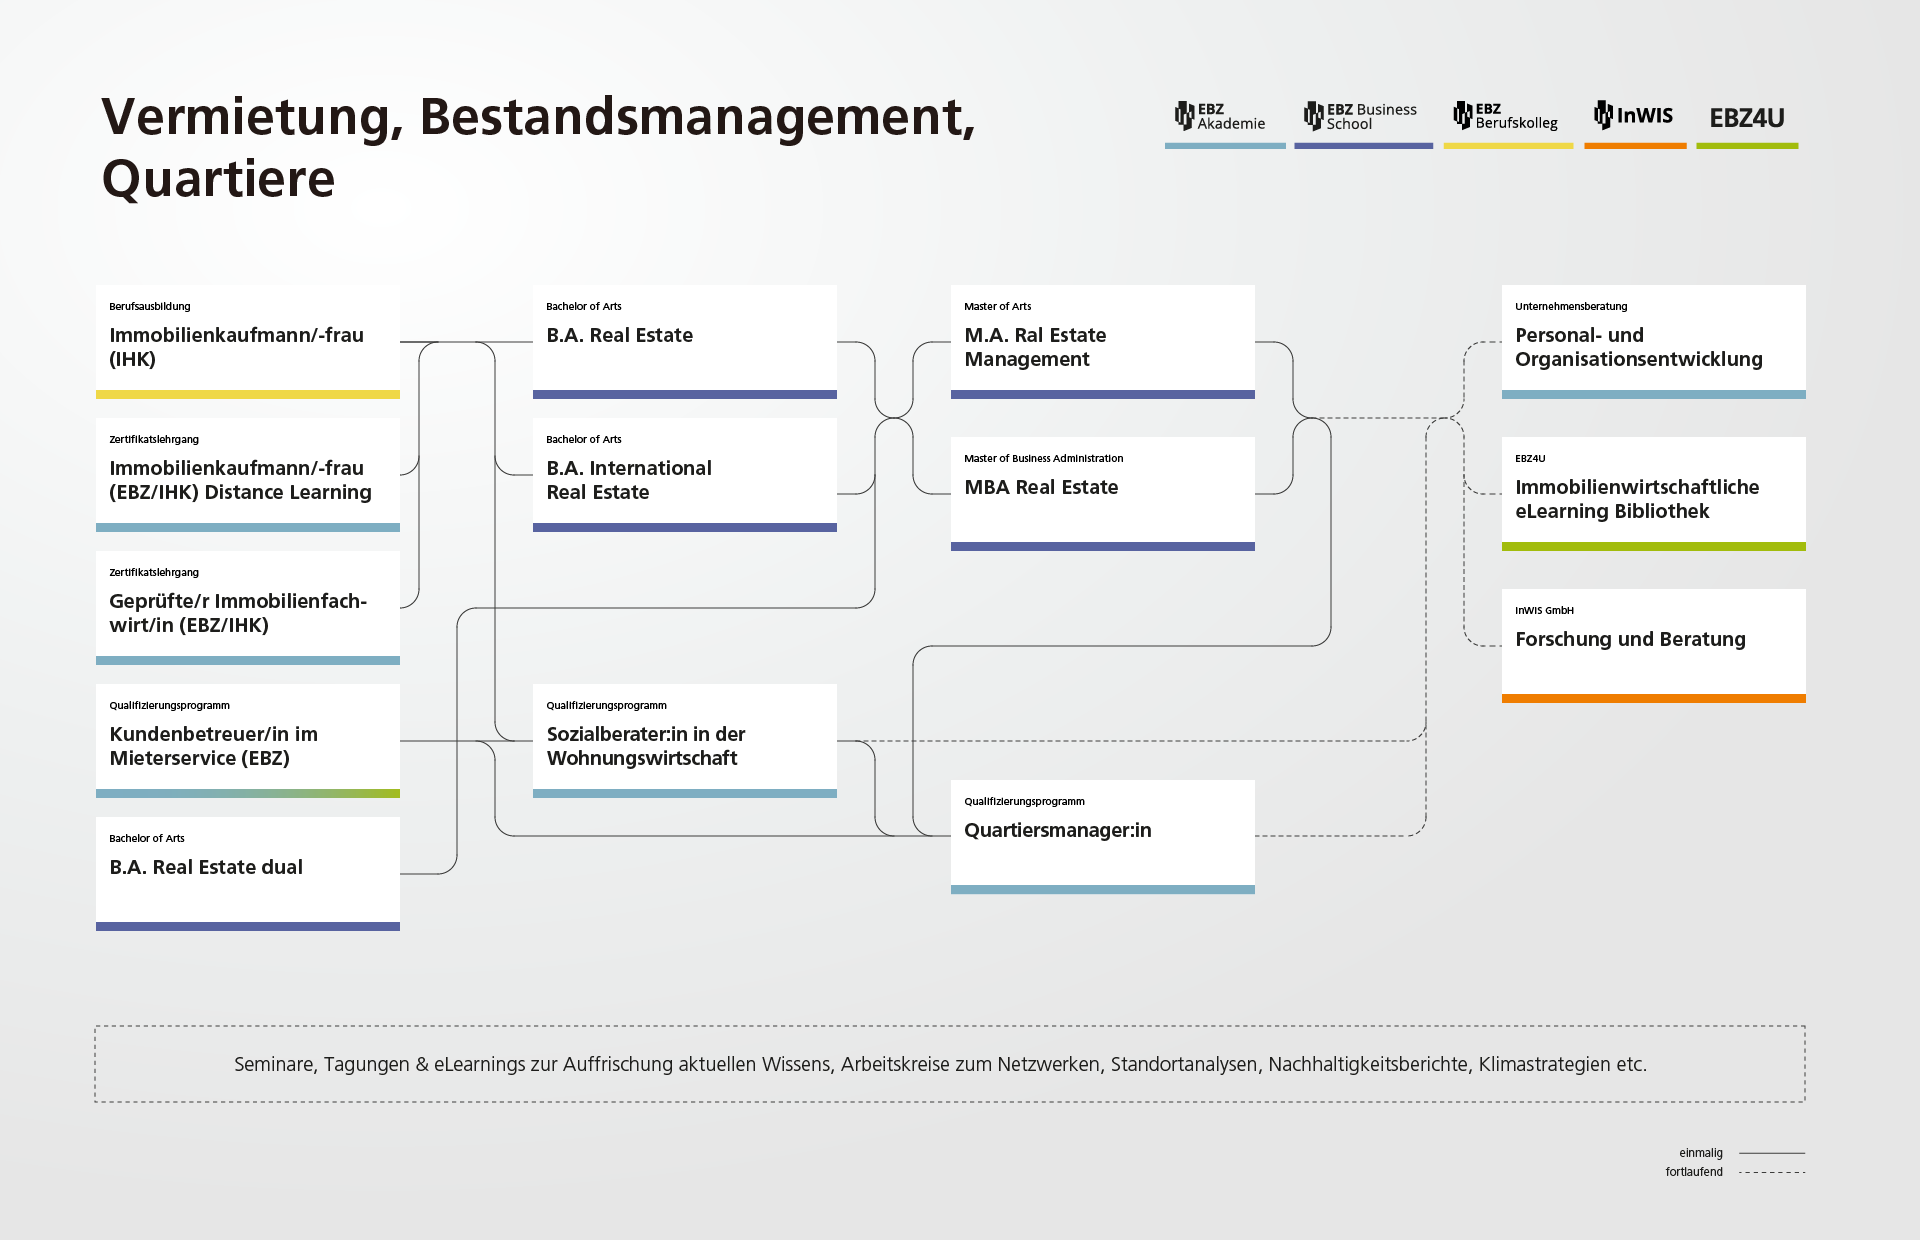Click the 'InWIS GmbH' label
1920x1240 pixels.
pos(1544,611)
